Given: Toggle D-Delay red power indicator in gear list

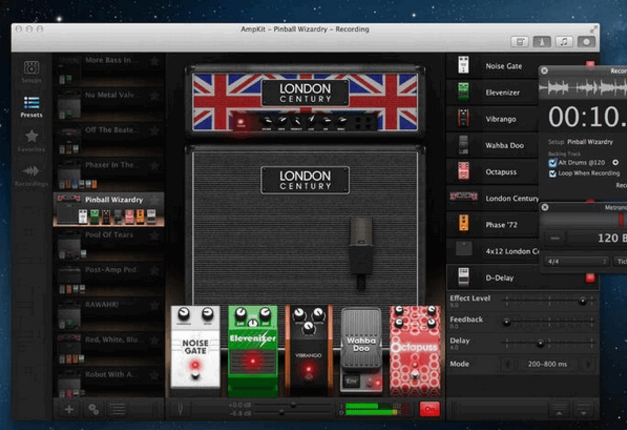Looking at the screenshot, I should click(x=590, y=277).
